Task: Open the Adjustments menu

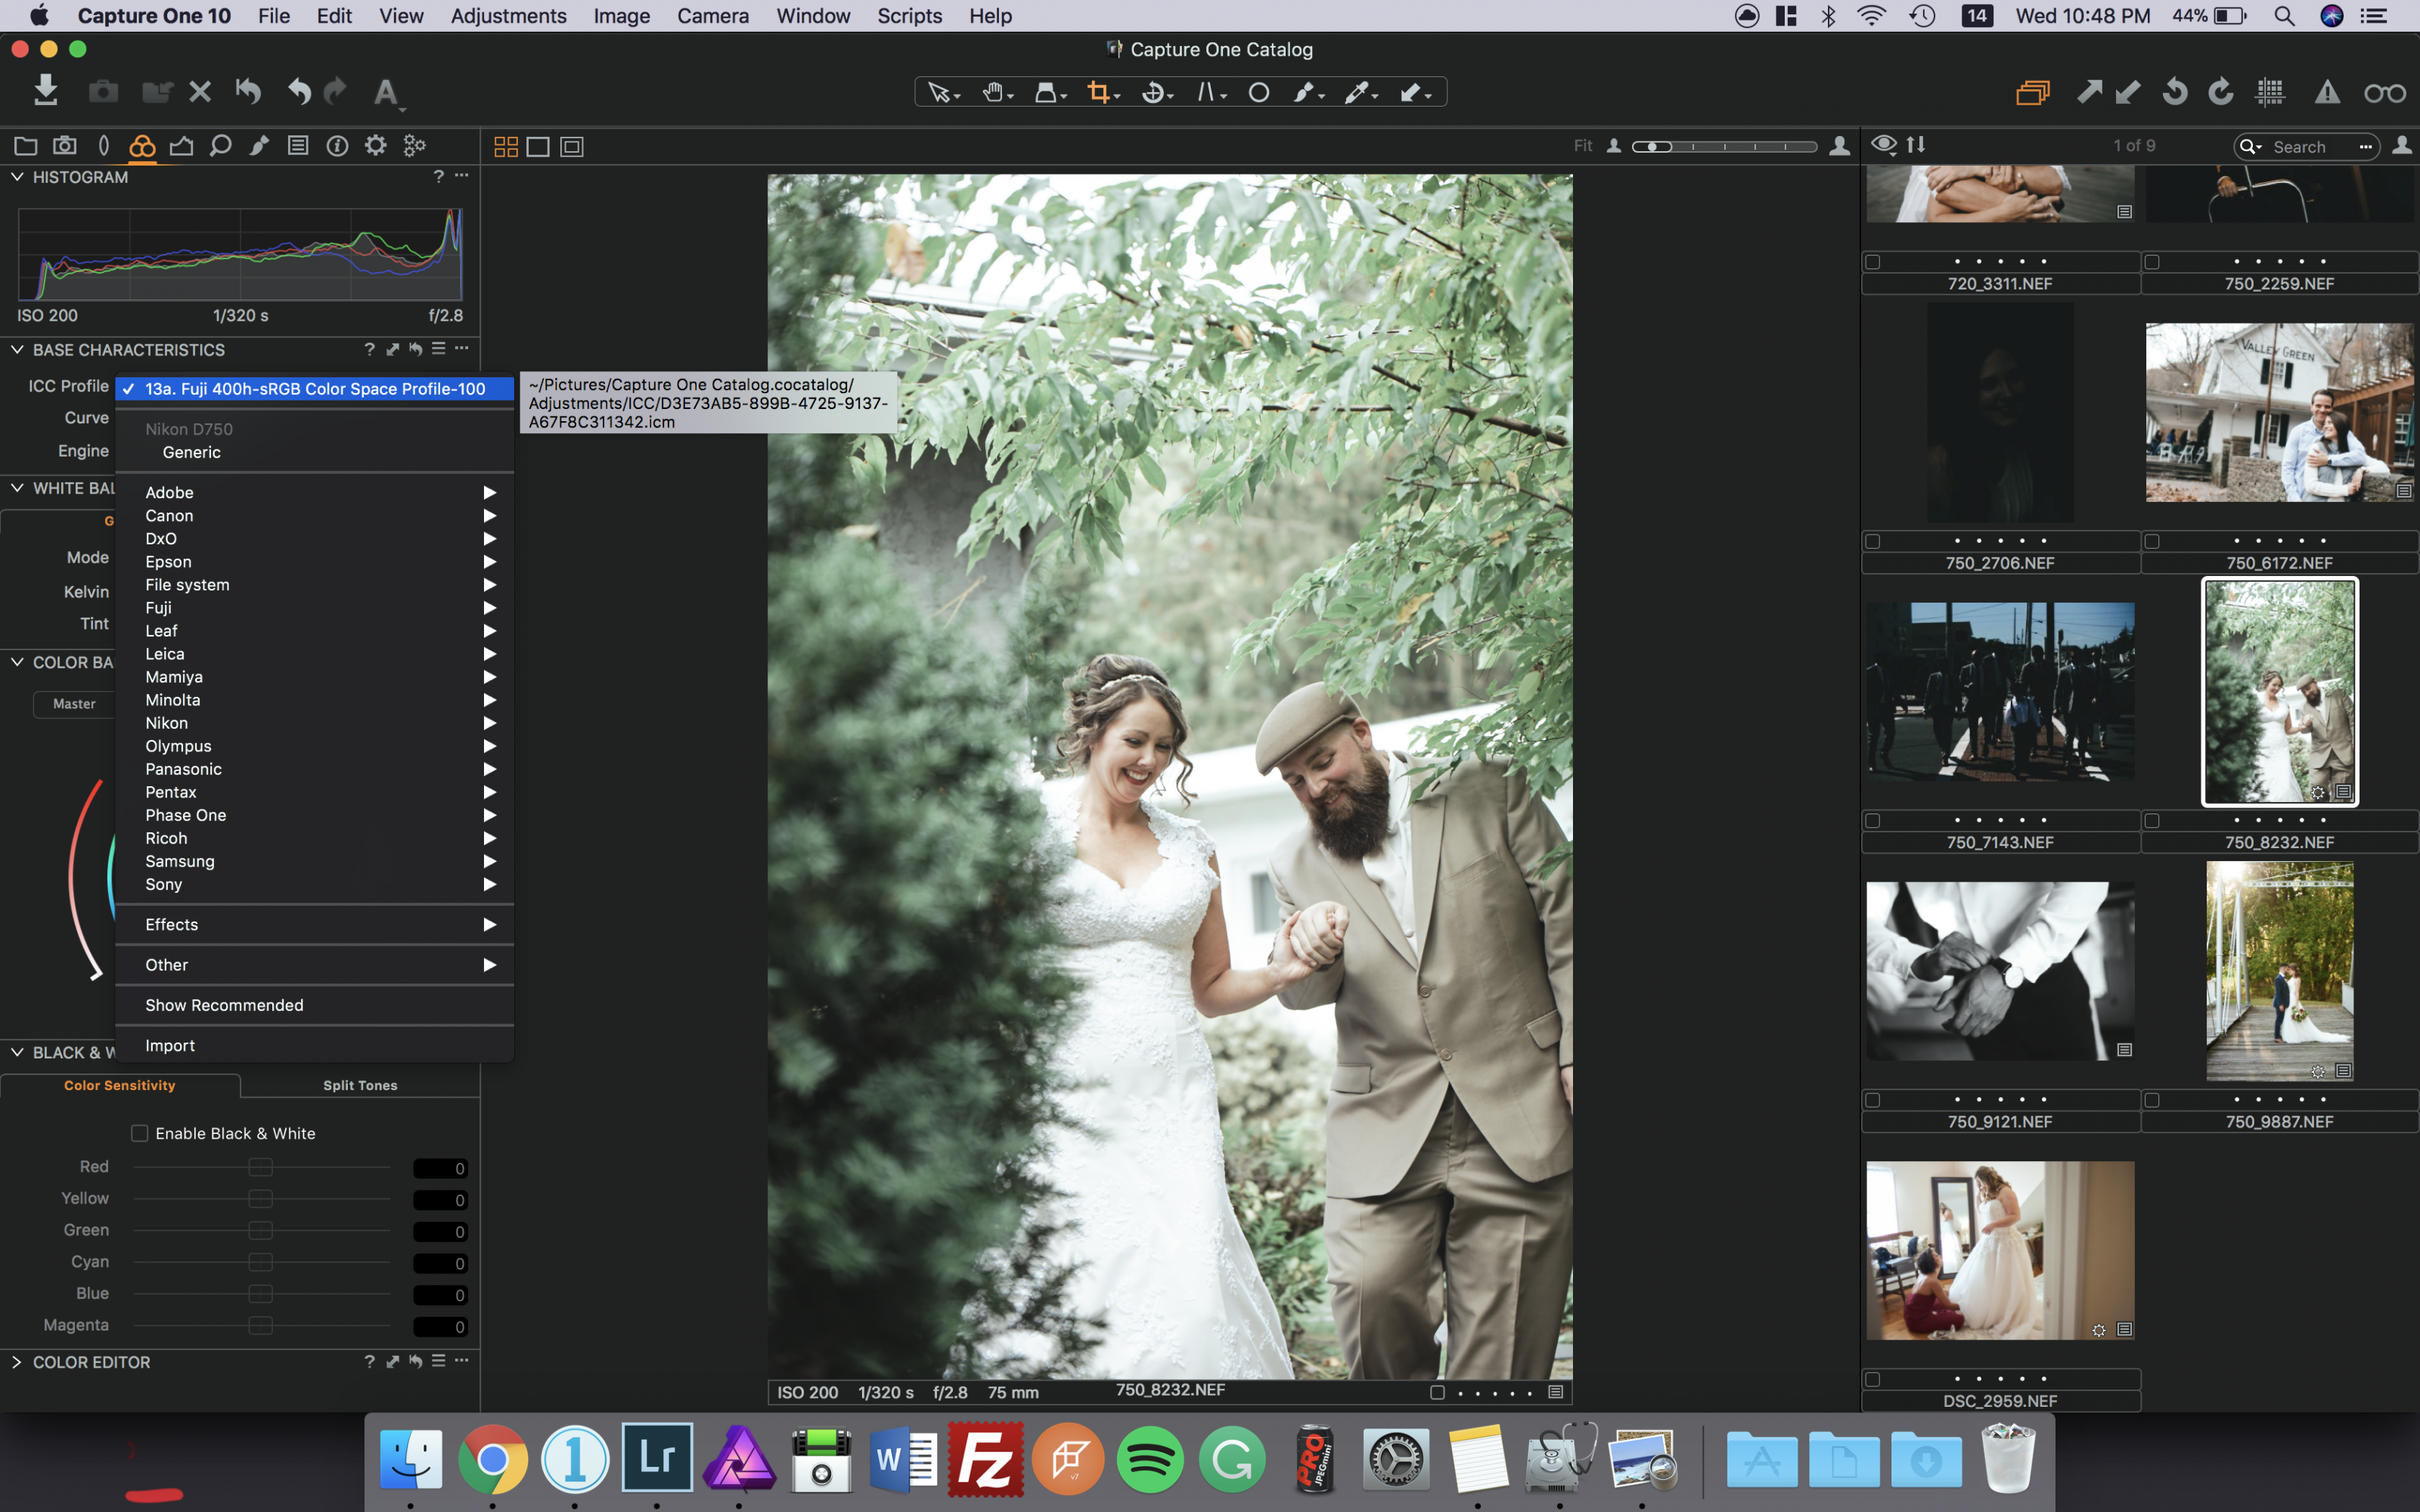Action: [508, 16]
